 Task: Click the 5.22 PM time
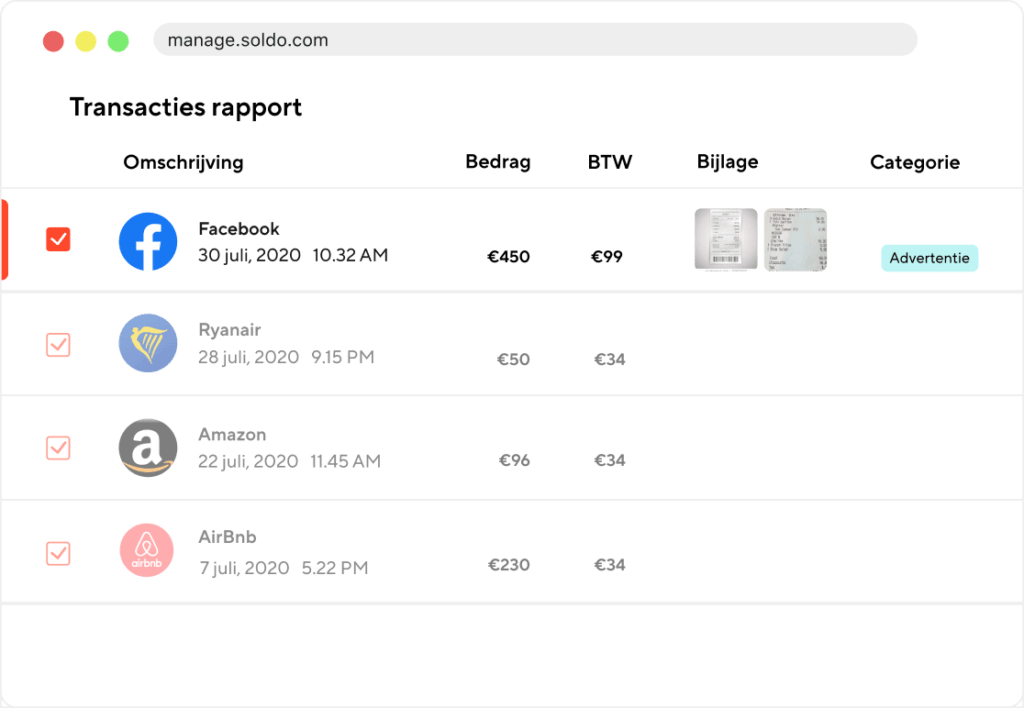coord(335,568)
